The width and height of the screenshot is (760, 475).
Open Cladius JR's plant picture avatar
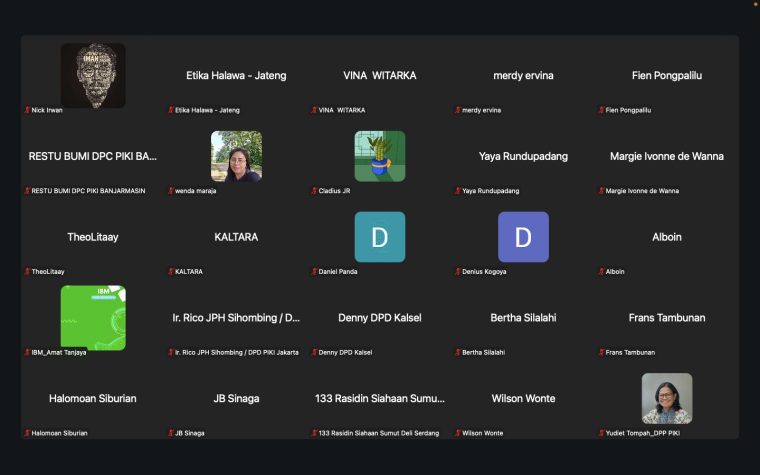click(380, 156)
